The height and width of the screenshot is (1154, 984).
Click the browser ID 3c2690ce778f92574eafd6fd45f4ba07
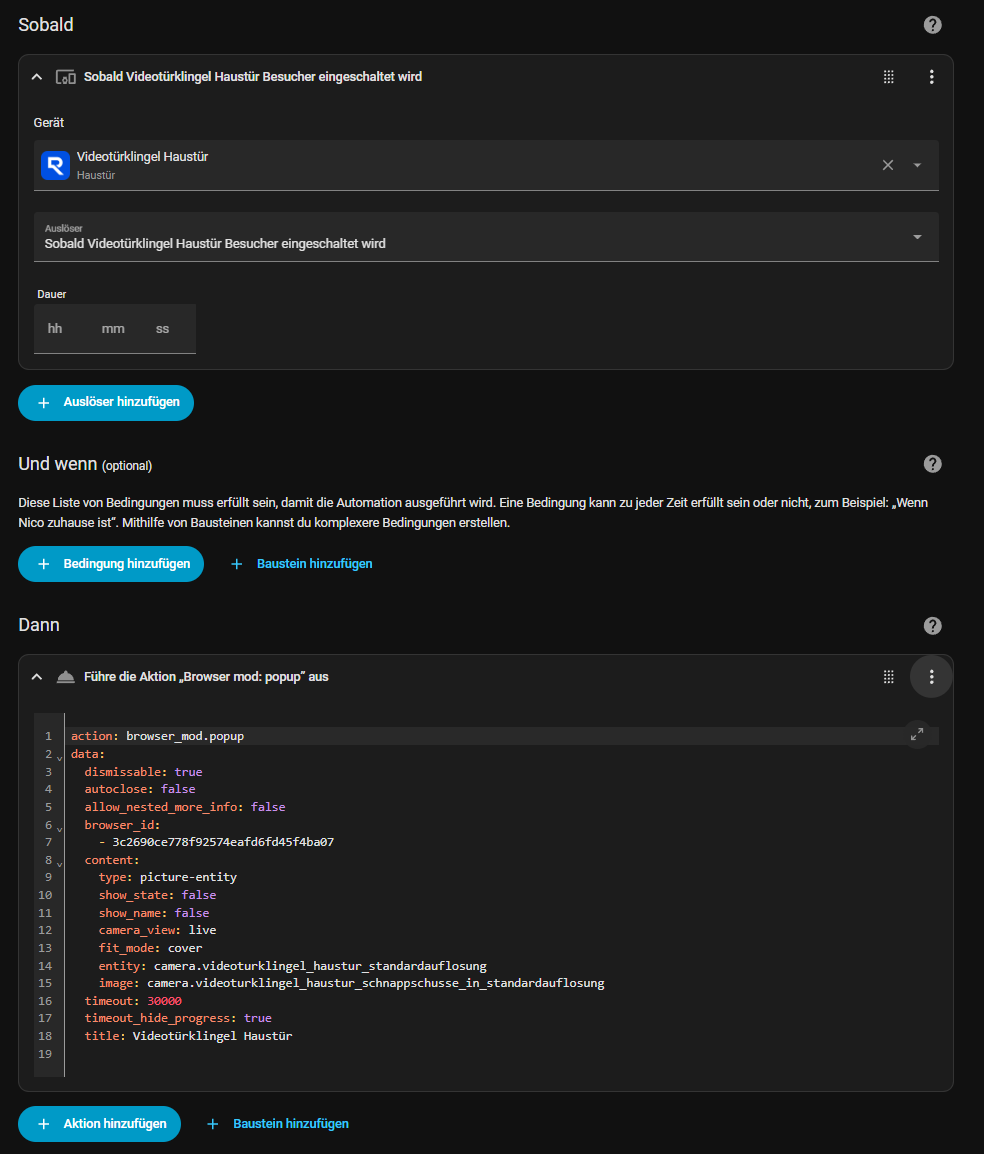coord(223,842)
